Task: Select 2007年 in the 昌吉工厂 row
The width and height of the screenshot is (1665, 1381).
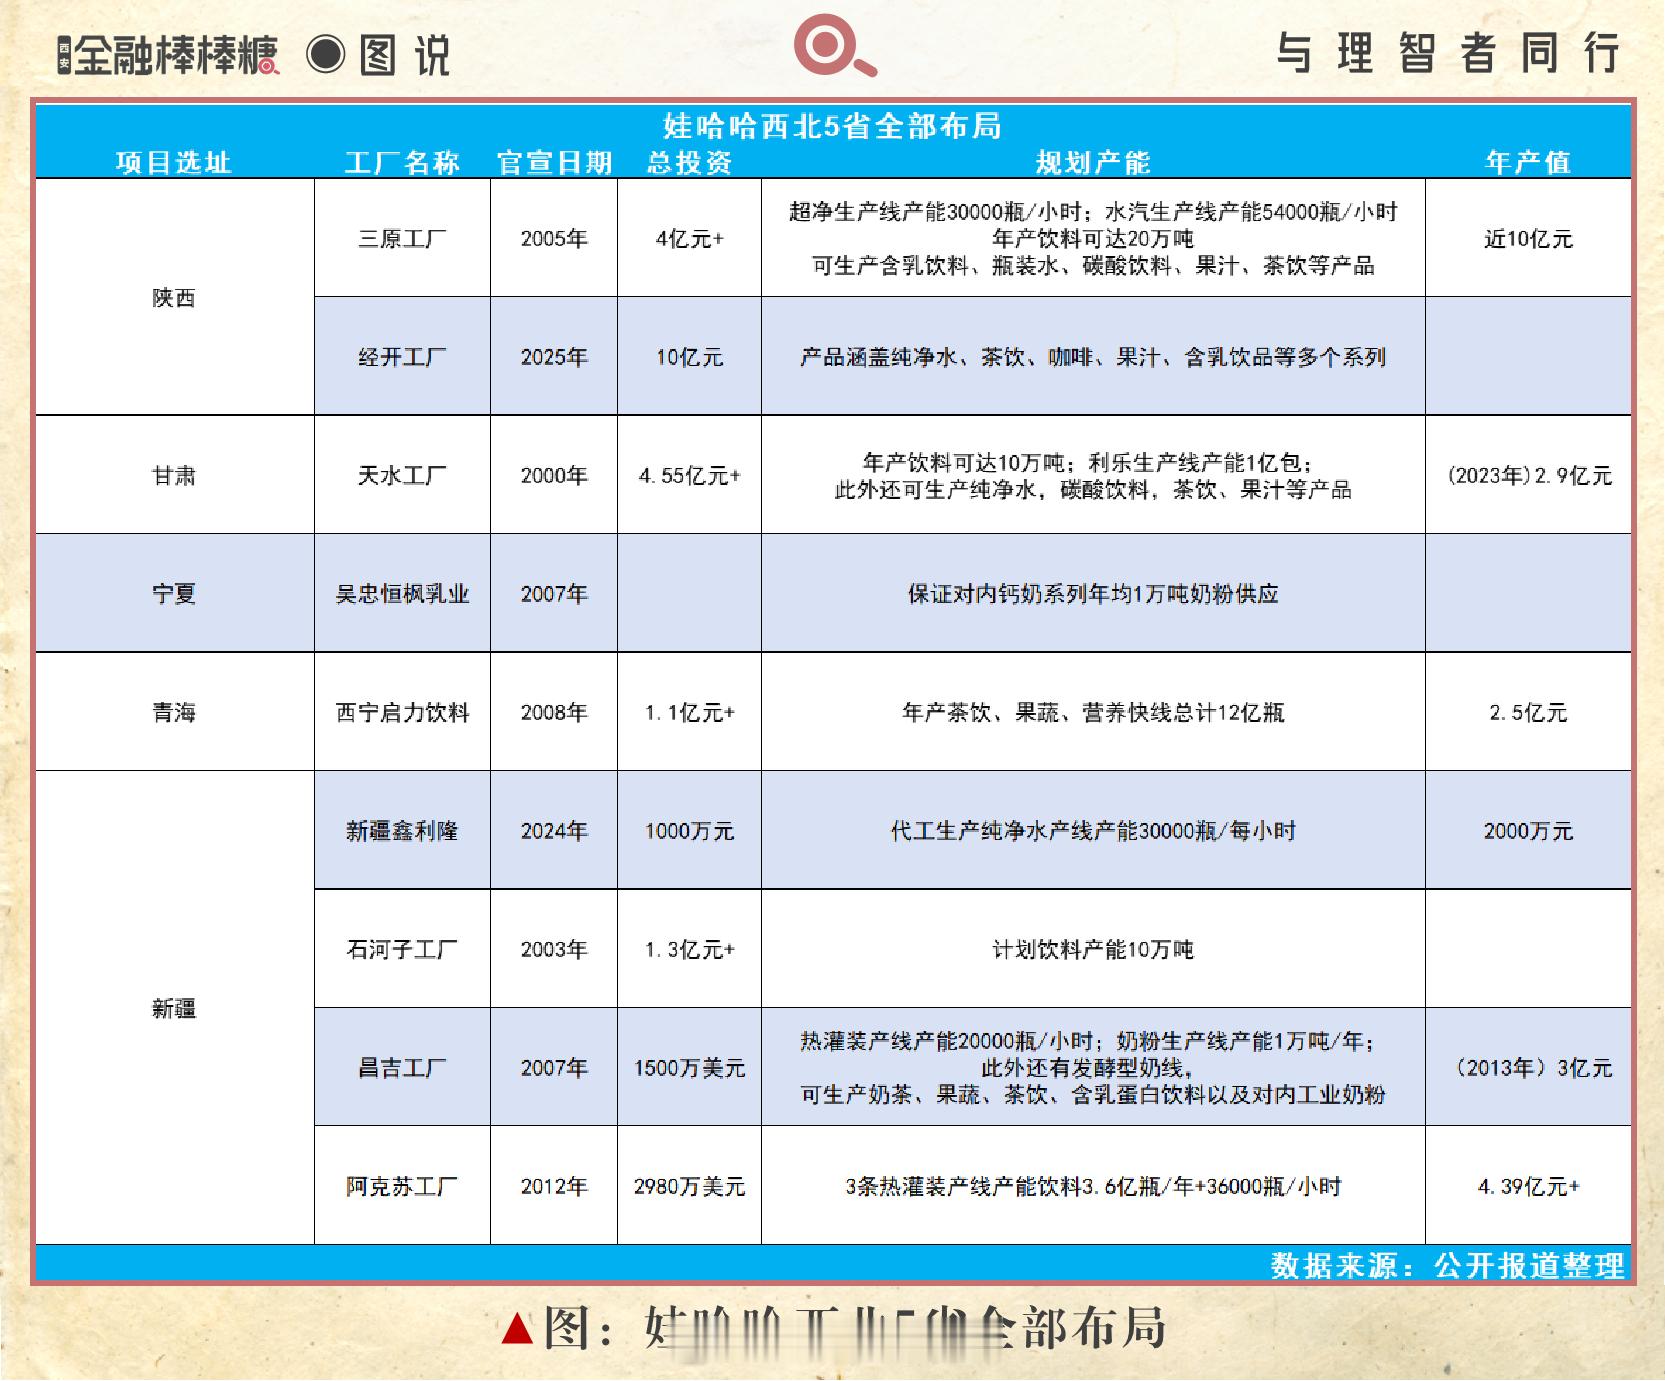Action: pyautogui.click(x=554, y=1068)
